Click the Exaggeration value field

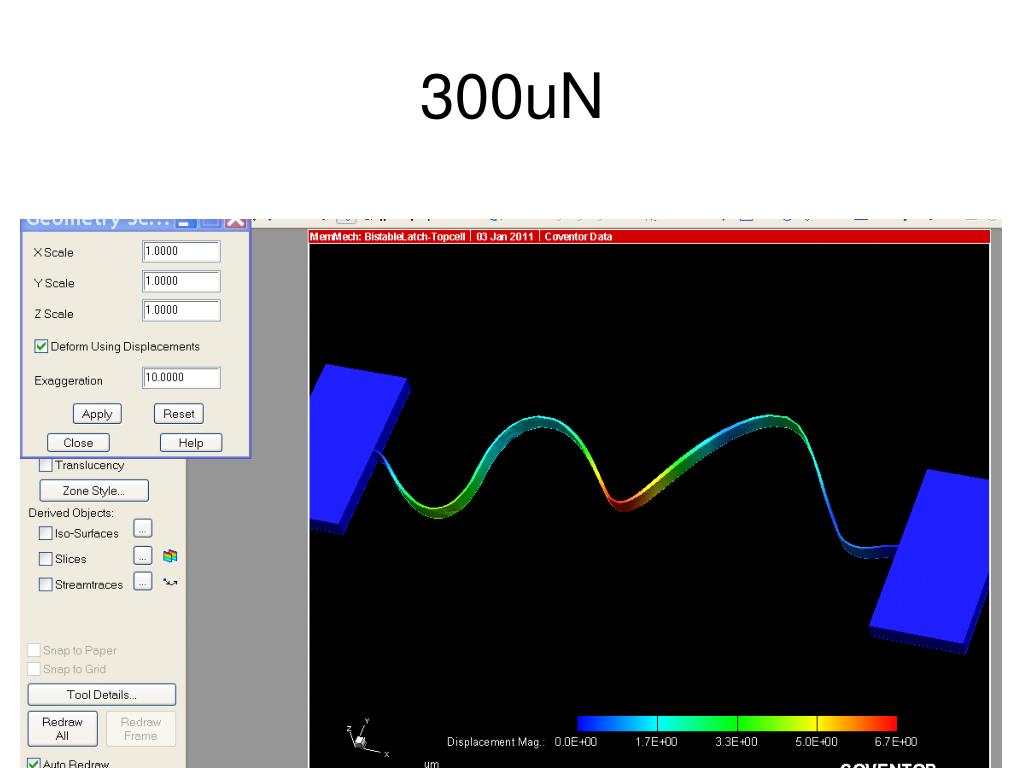(x=182, y=377)
